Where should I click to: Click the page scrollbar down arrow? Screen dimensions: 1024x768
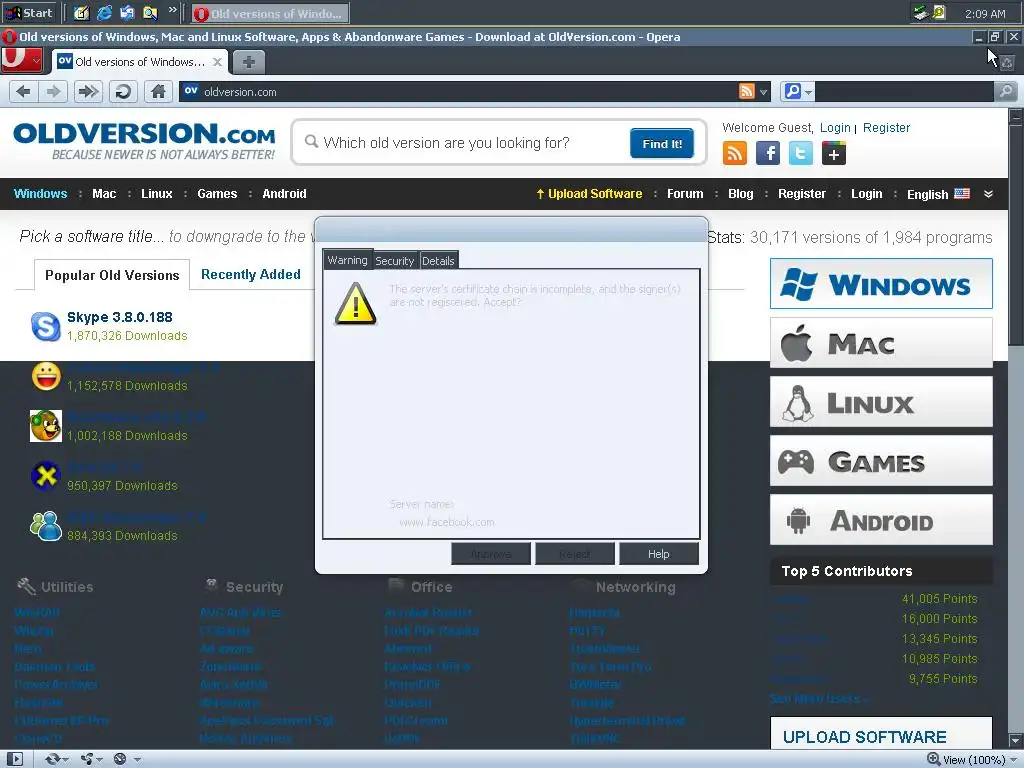[x=1016, y=741]
